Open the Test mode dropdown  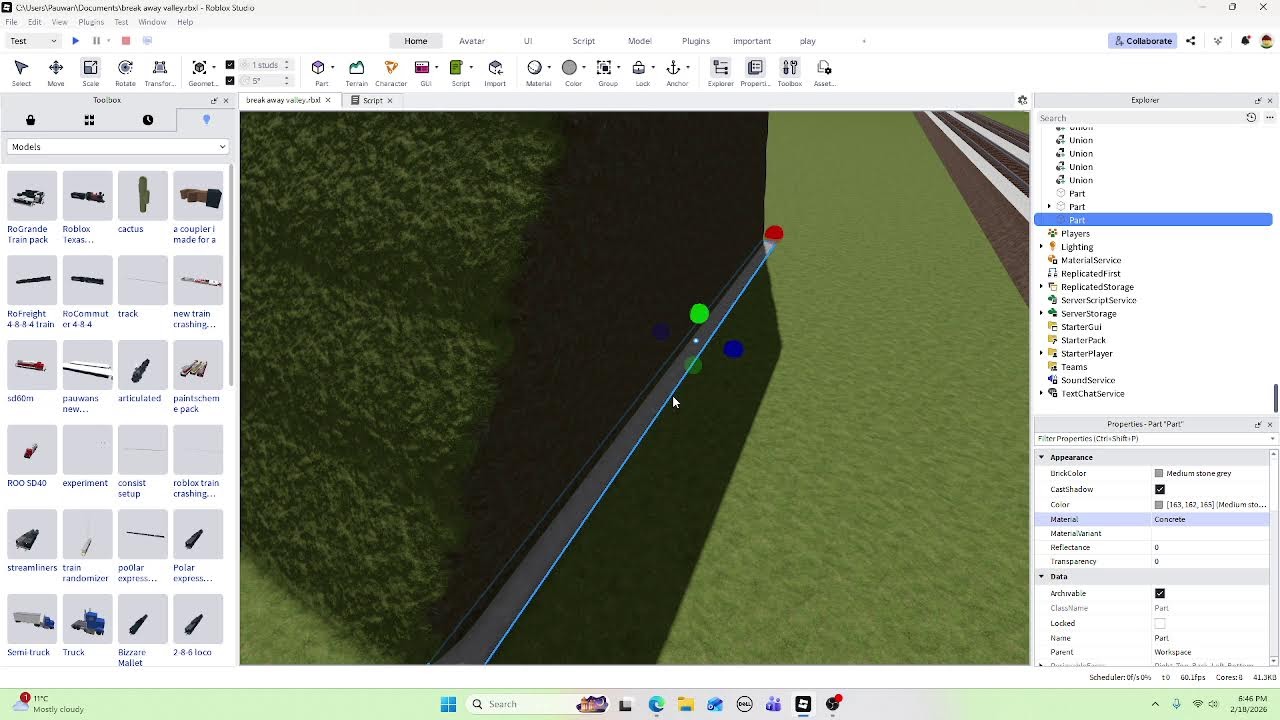[34, 41]
